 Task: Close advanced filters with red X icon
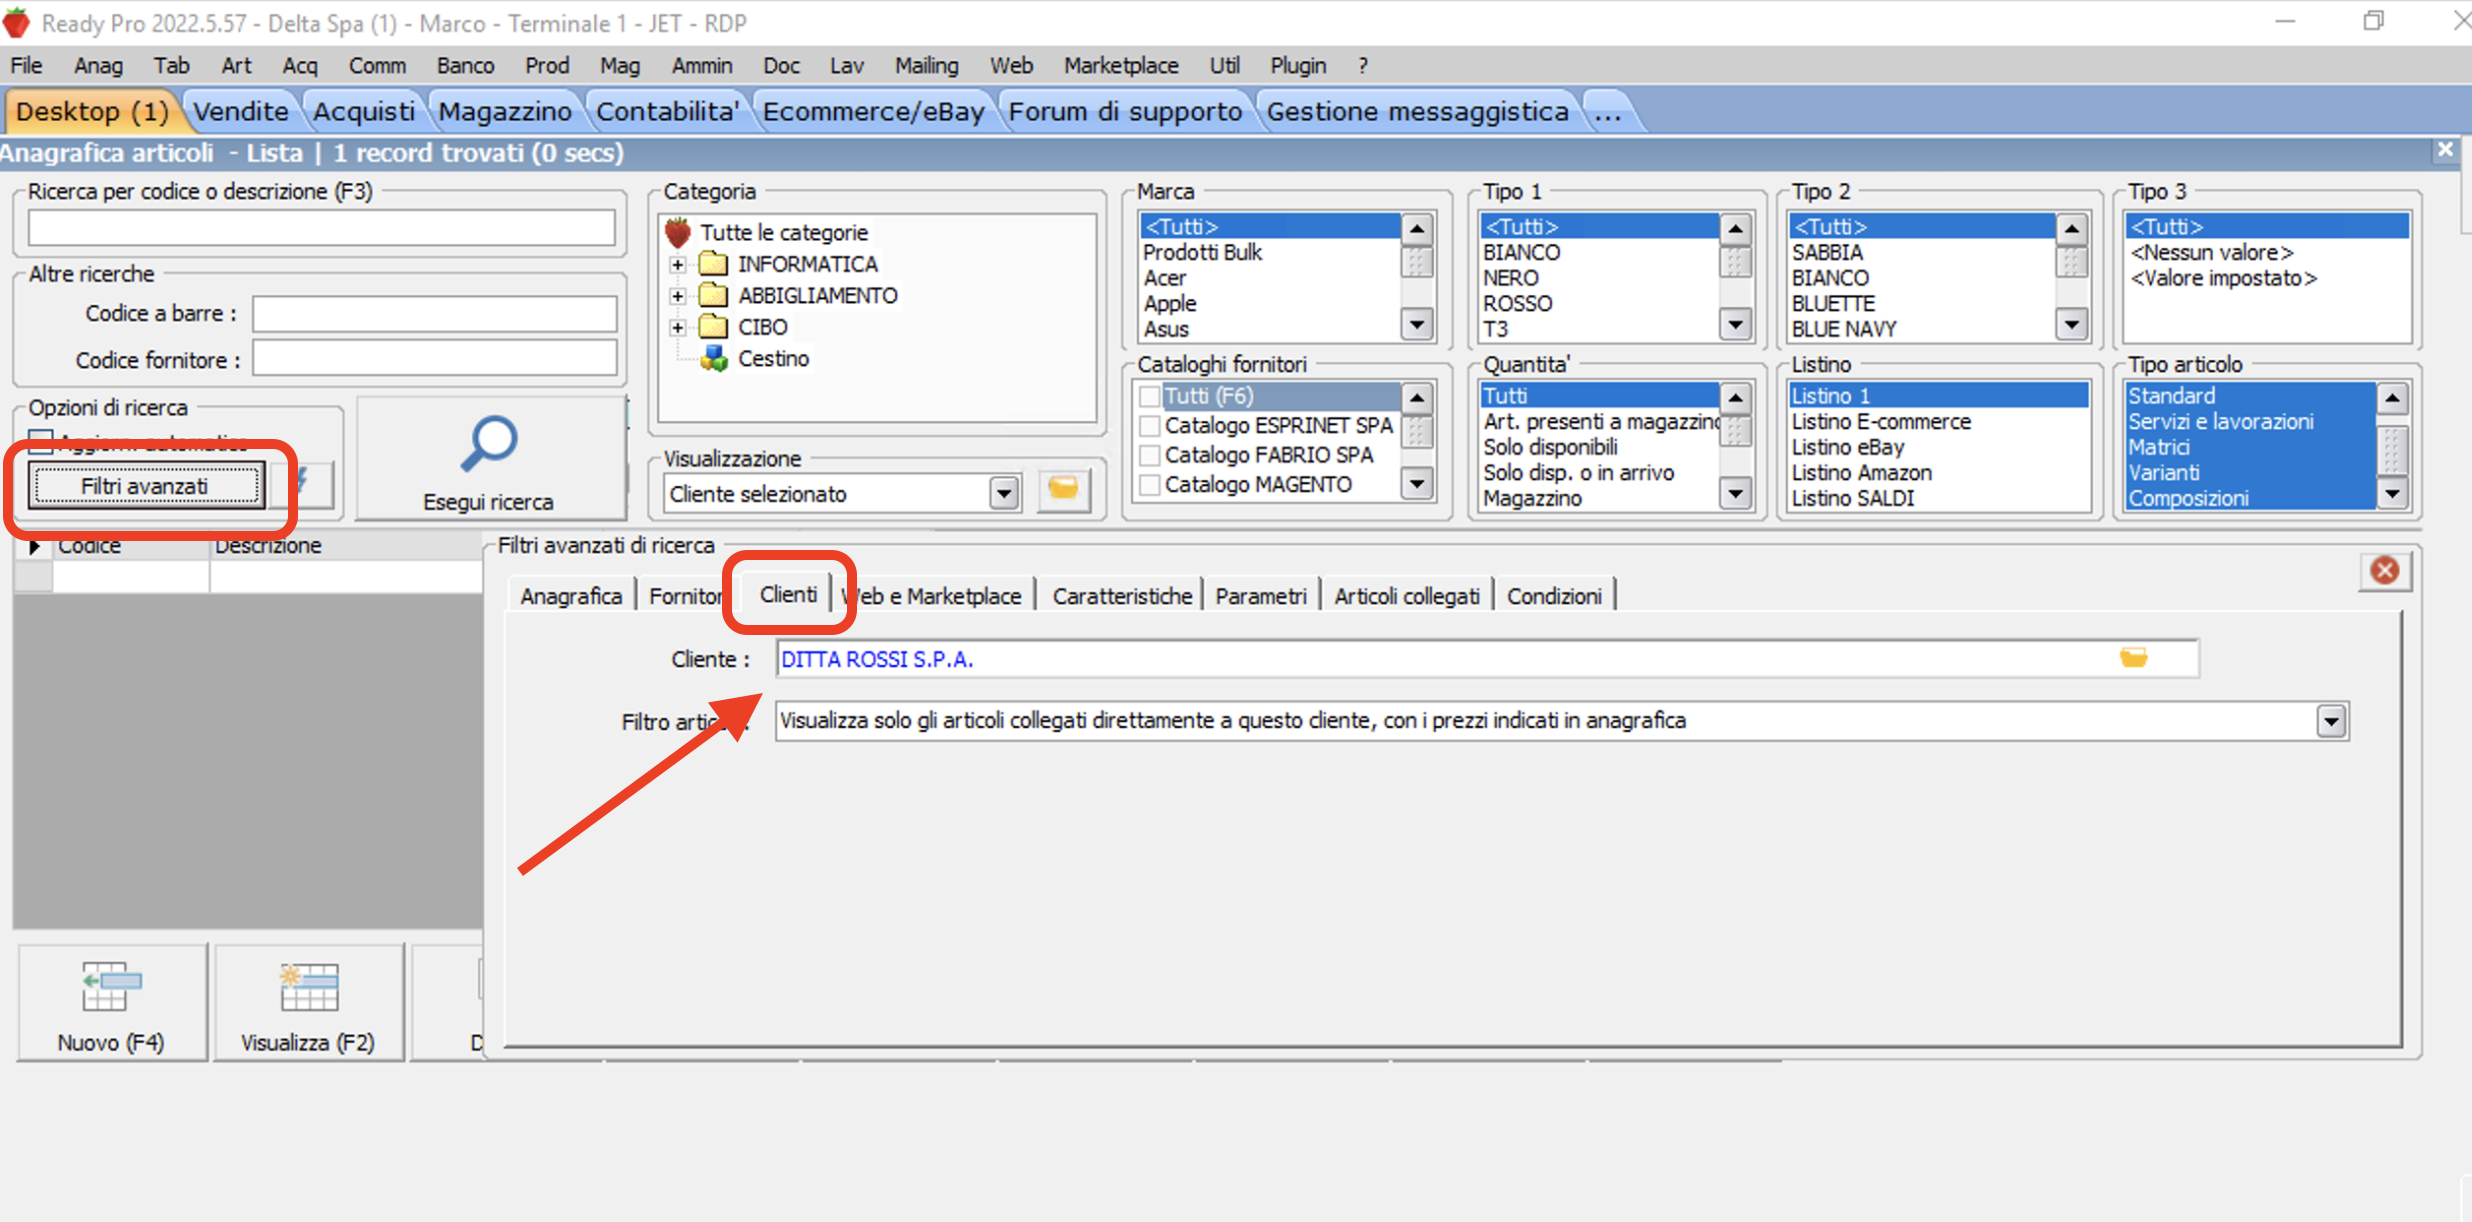2384,571
